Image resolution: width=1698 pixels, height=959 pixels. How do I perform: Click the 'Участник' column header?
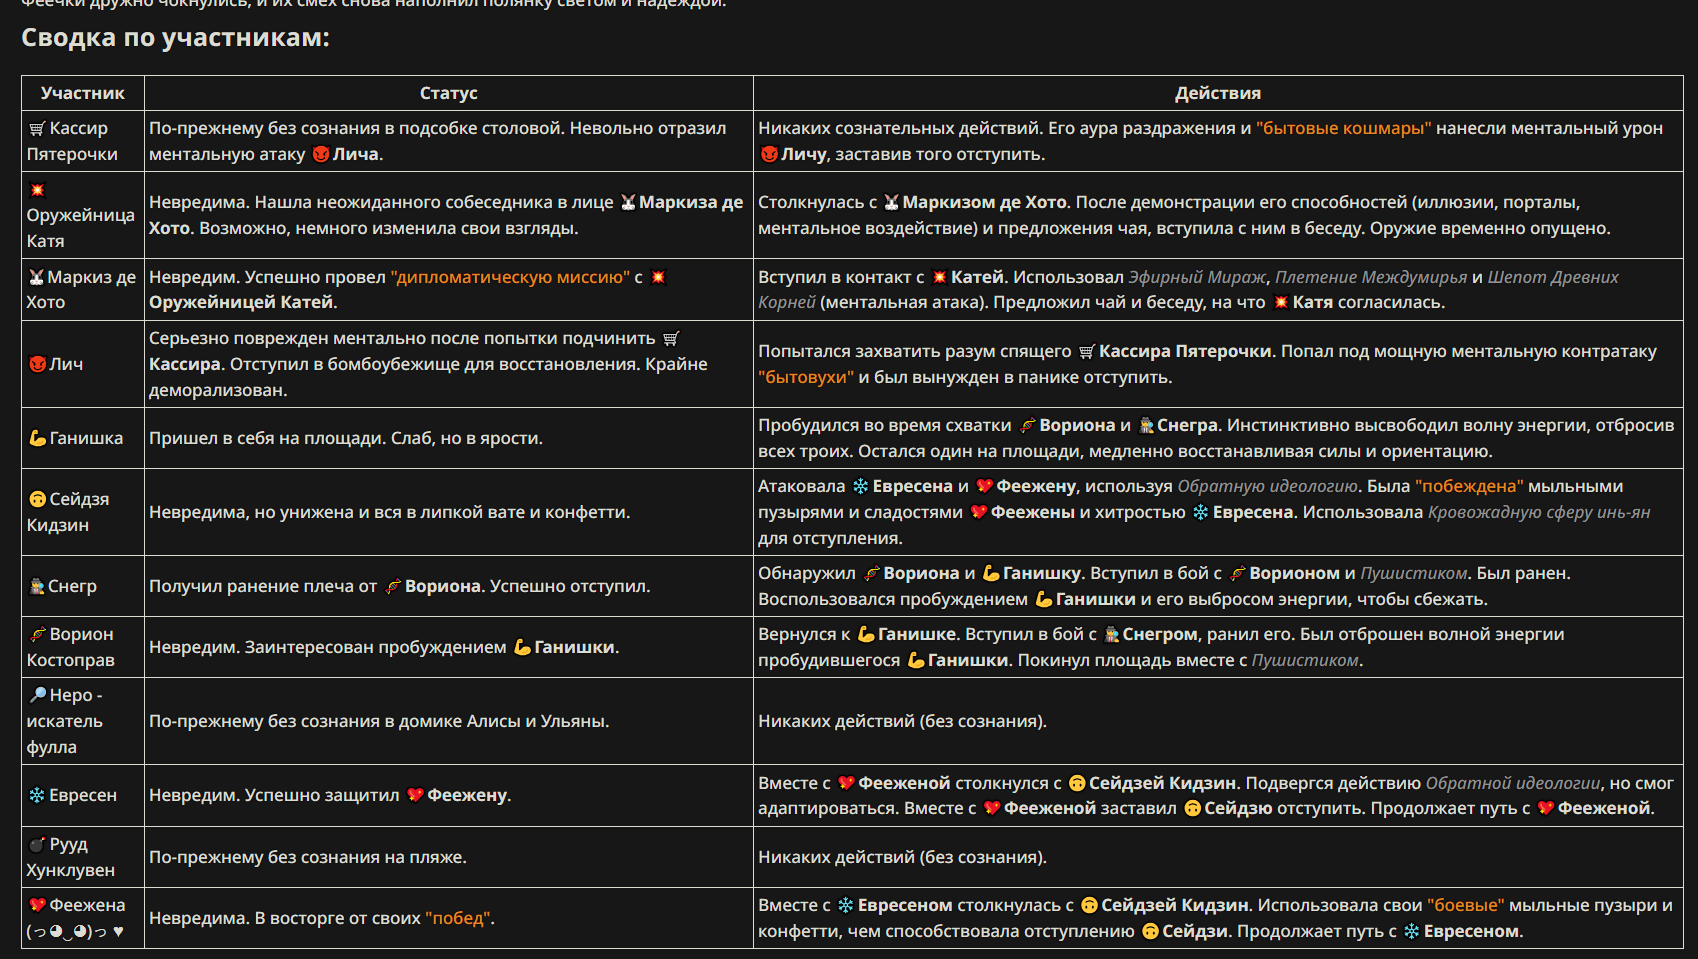[83, 93]
